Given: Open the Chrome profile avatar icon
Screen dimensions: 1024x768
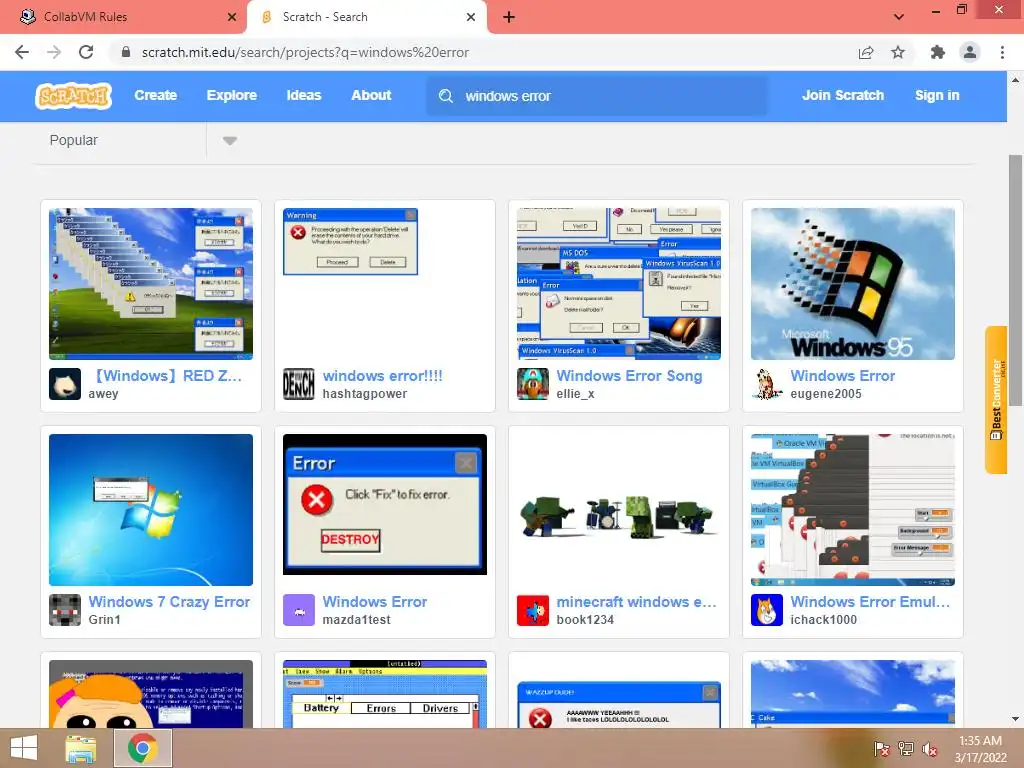Looking at the screenshot, I should click(970, 52).
